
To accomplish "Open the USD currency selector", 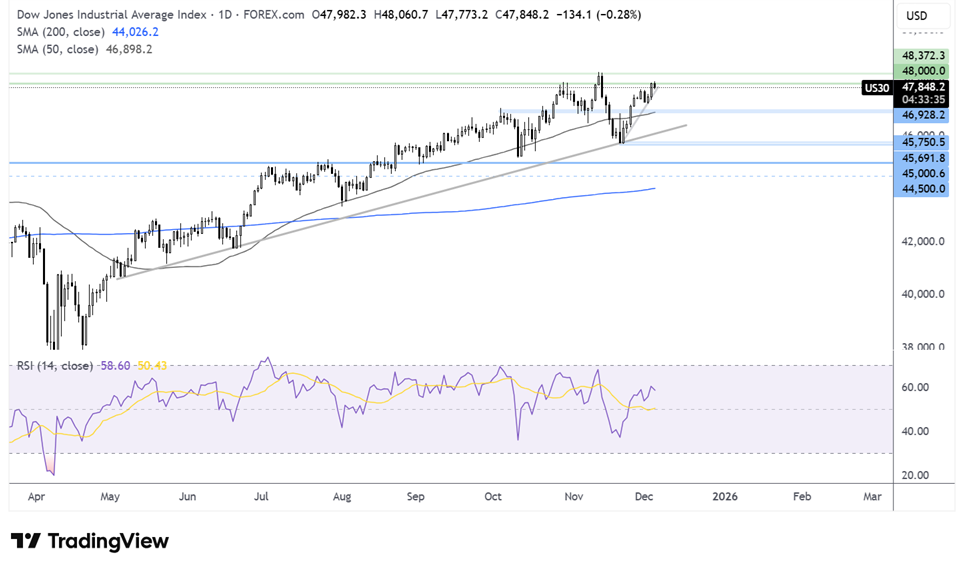I will [917, 15].
